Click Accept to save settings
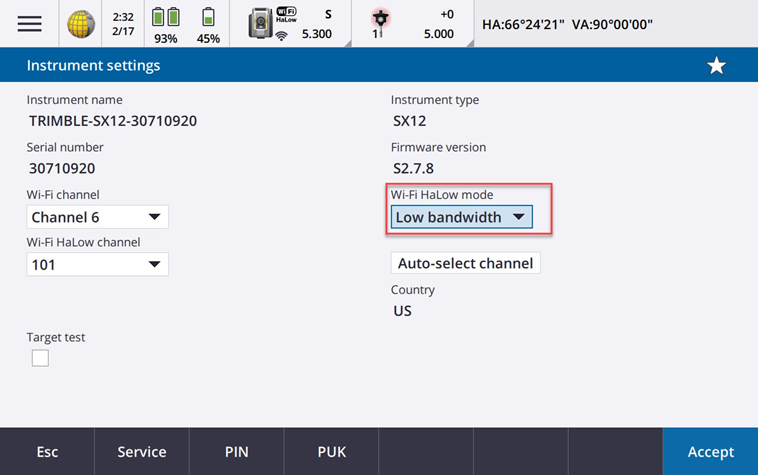 point(710,452)
